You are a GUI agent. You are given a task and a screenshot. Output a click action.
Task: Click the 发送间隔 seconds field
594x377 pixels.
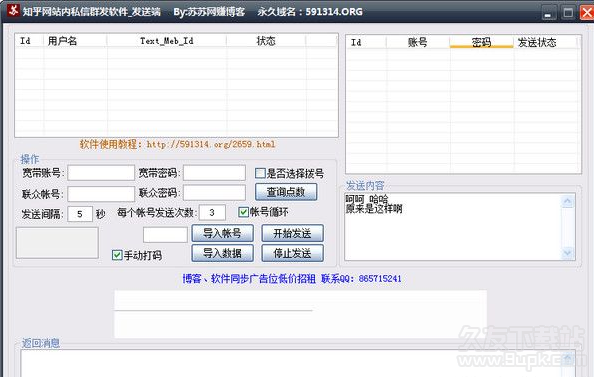pyautogui.click(x=80, y=214)
